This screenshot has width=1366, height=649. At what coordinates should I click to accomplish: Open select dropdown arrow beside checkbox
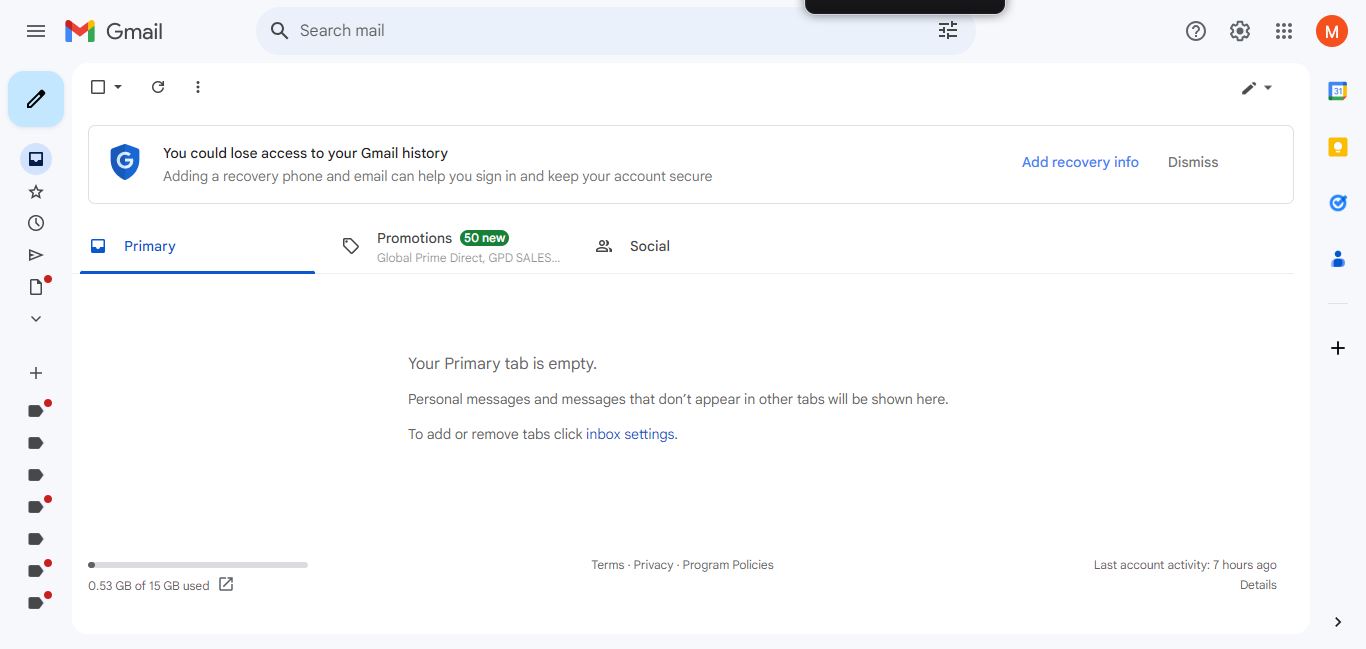coord(118,87)
